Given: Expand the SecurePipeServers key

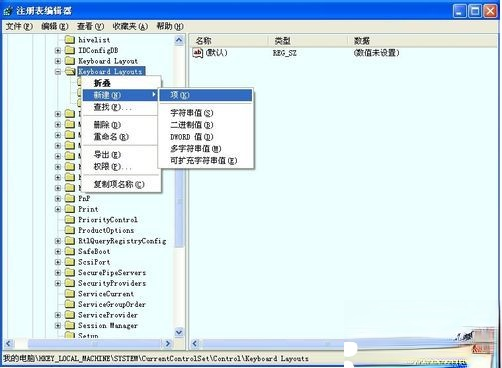Looking at the screenshot, I should [x=58, y=273].
